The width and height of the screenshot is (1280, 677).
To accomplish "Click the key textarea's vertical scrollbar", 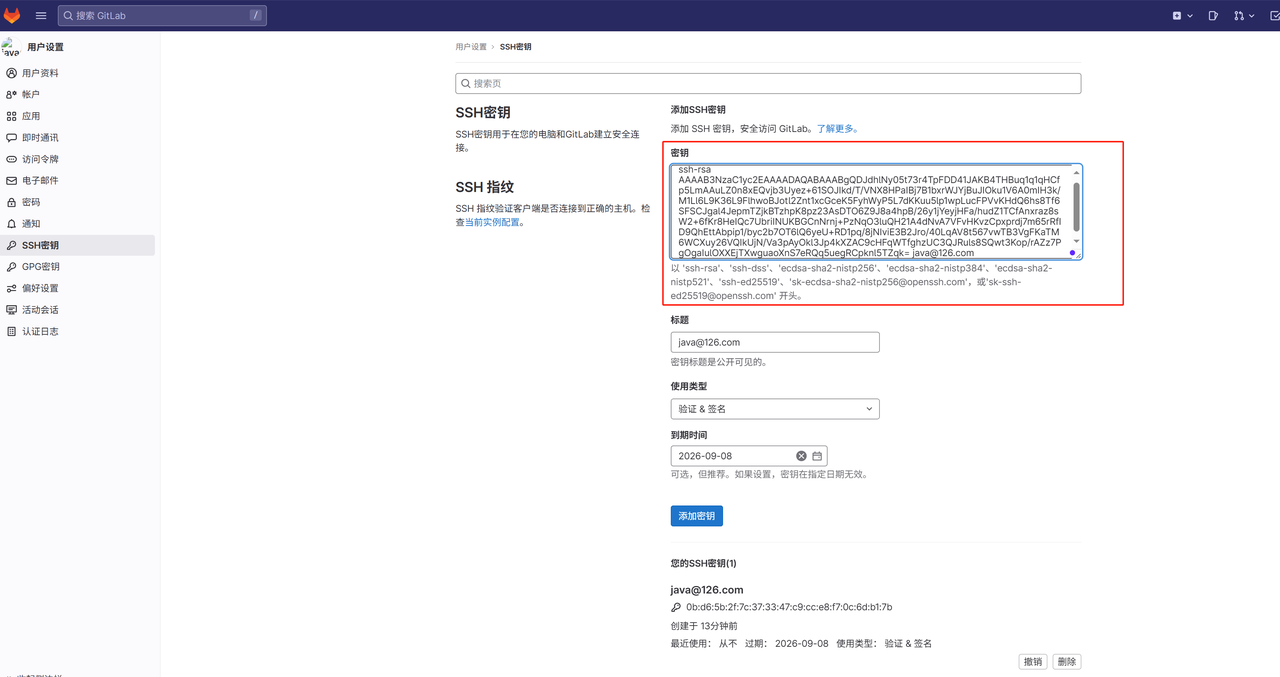I will tap(1076, 205).
